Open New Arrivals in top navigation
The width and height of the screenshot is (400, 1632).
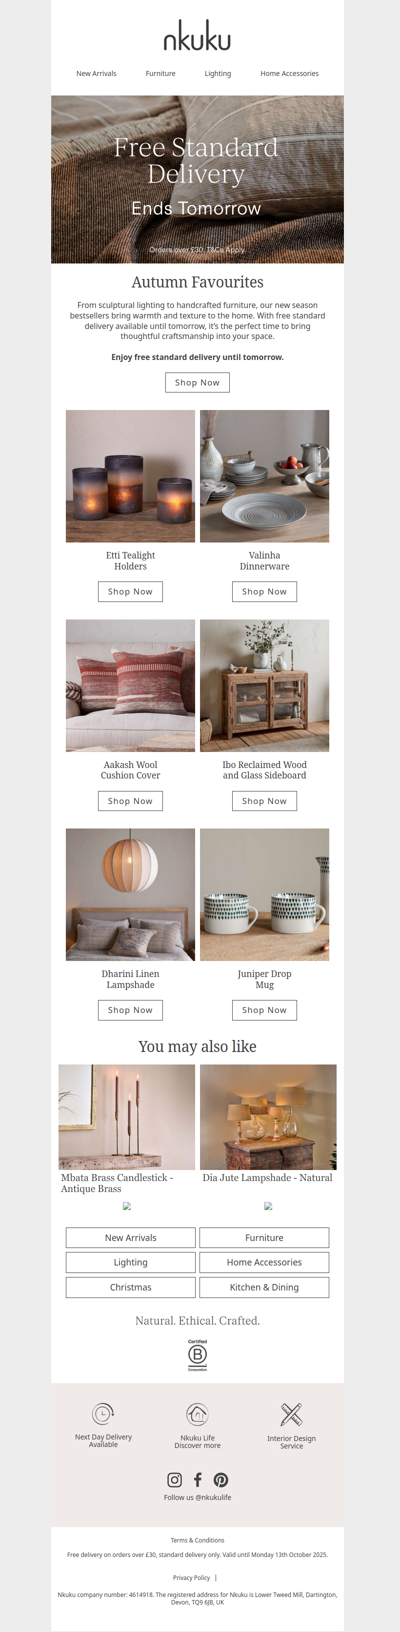(96, 74)
